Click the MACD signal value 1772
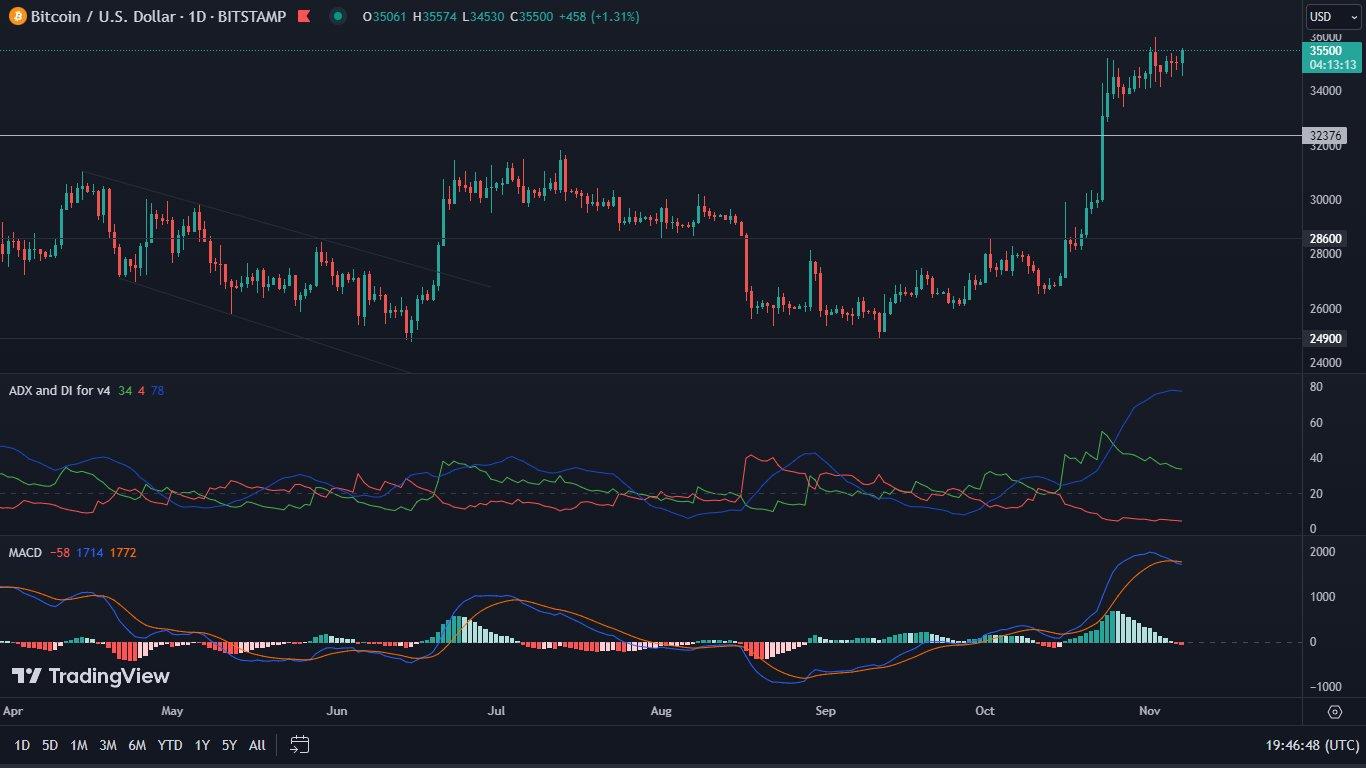1366x768 pixels. tap(124, 552)
